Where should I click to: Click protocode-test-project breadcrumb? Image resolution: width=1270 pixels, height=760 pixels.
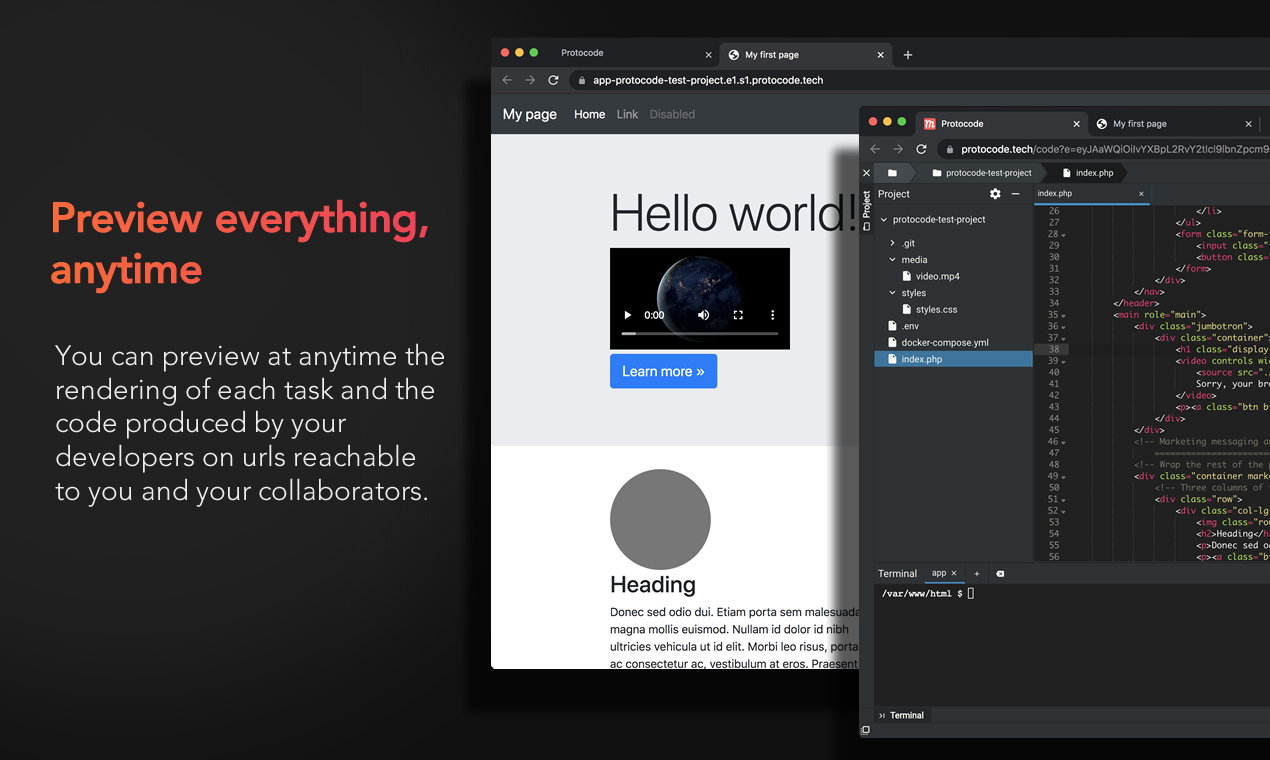tap(981, 173)
